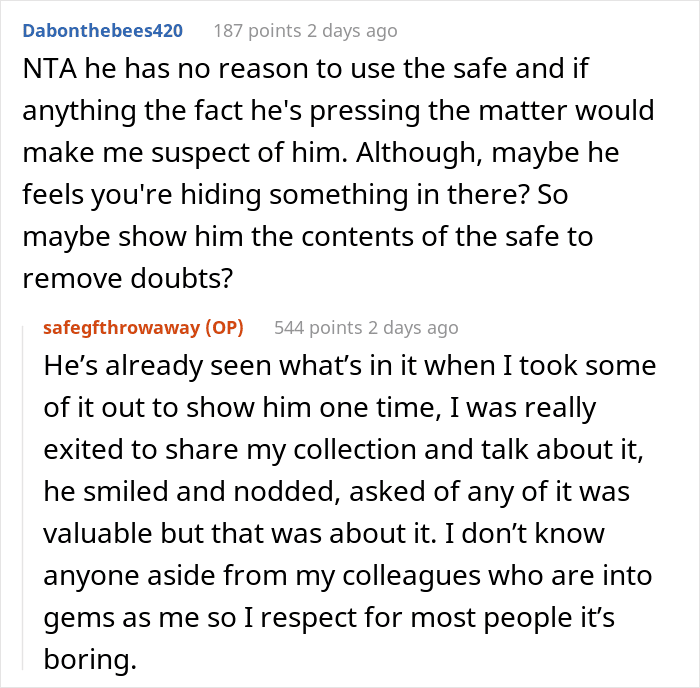Click the 'exited to share my collection' line
The image size is (700, 688).
344,450
